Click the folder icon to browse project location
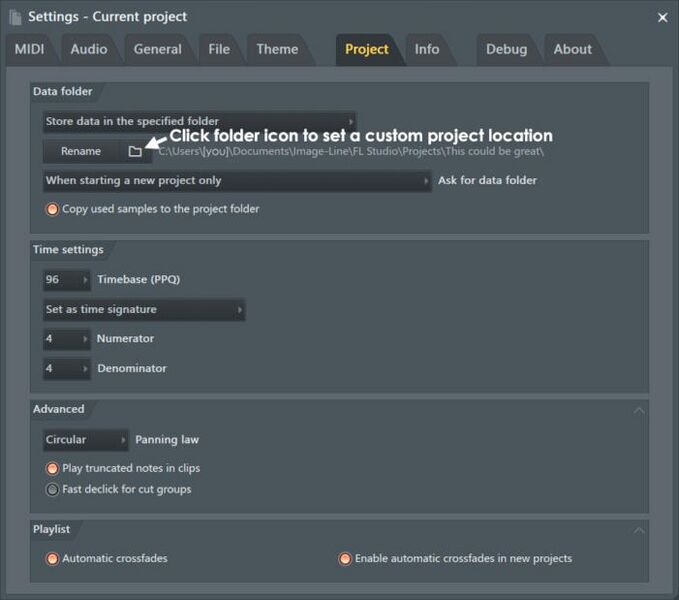 click(135, 151)
